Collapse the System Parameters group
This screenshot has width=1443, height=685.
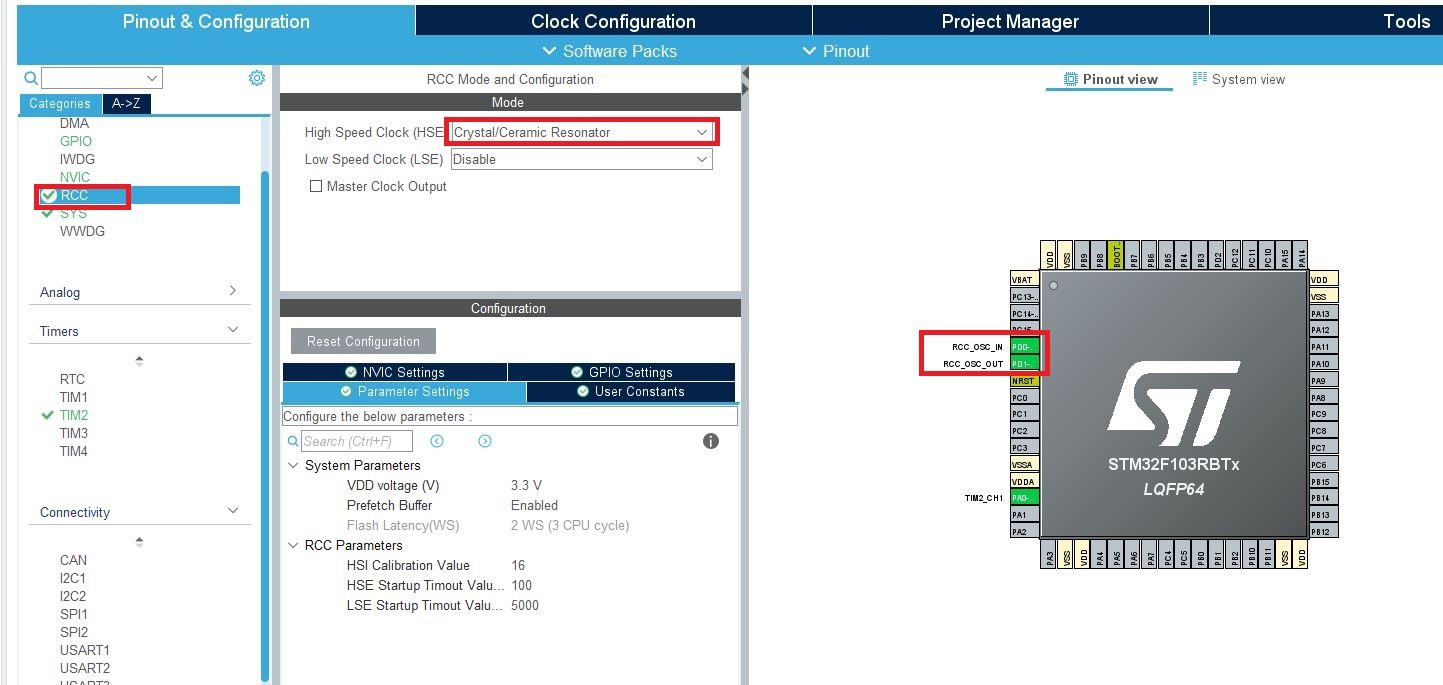pos(293,465)
